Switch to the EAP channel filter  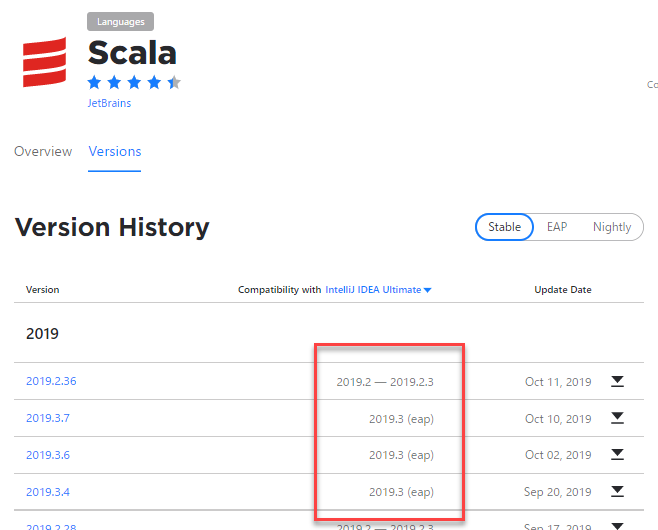click(x=557, y=227)
